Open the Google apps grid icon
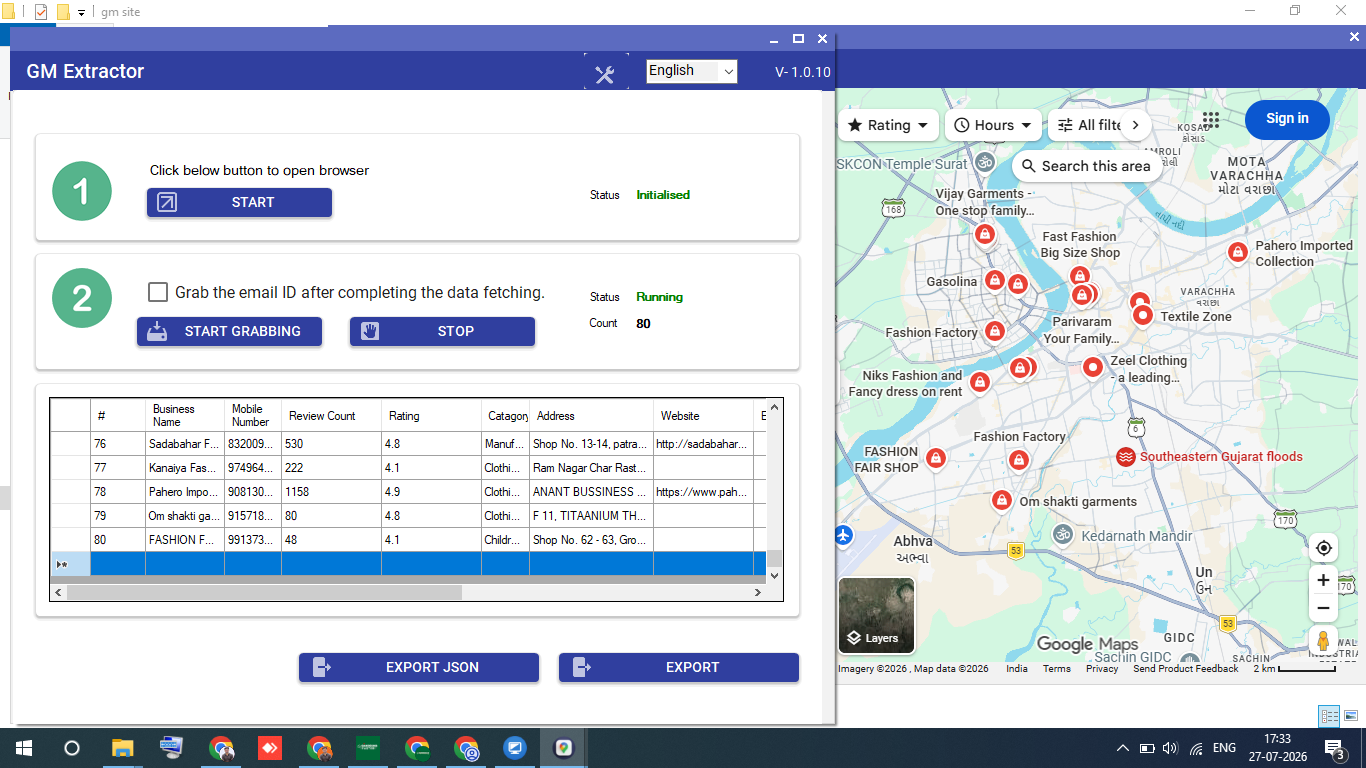Image resolution: width=1366 pixels, height=768 pixels. [1211, 120]
